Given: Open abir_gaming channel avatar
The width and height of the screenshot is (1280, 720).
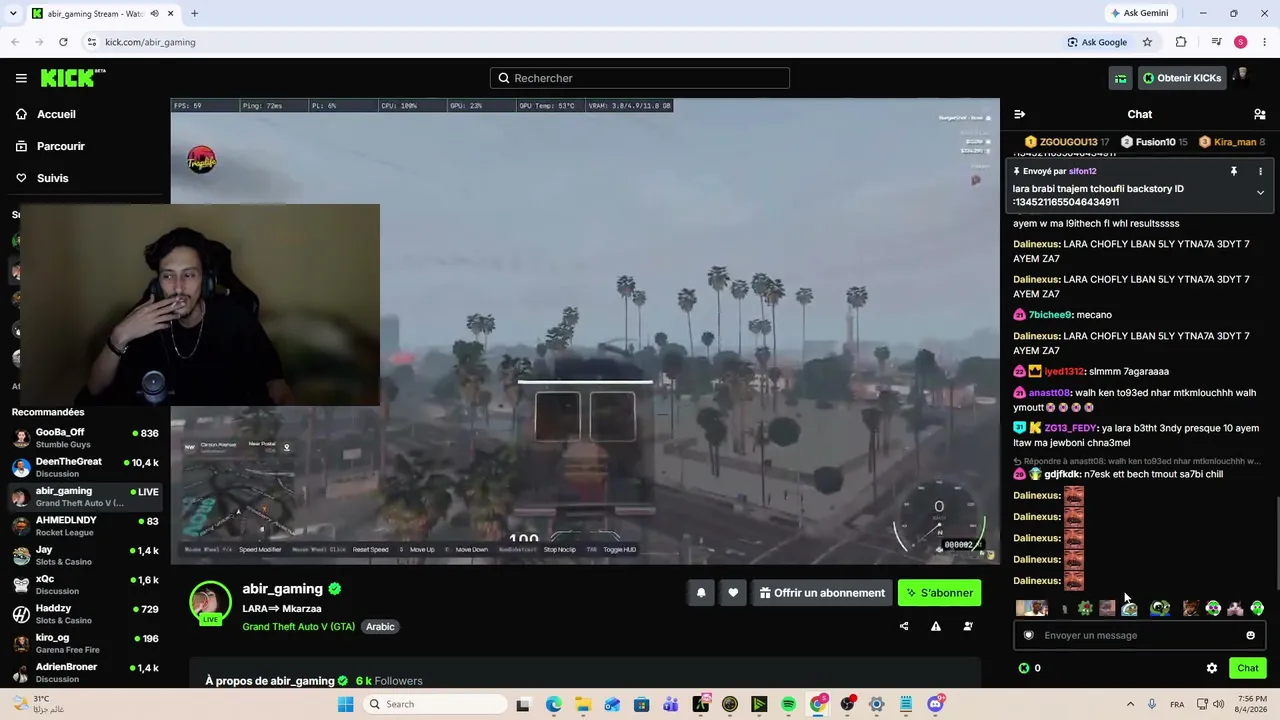Looking at the screenshot, I should pos(210,602).
